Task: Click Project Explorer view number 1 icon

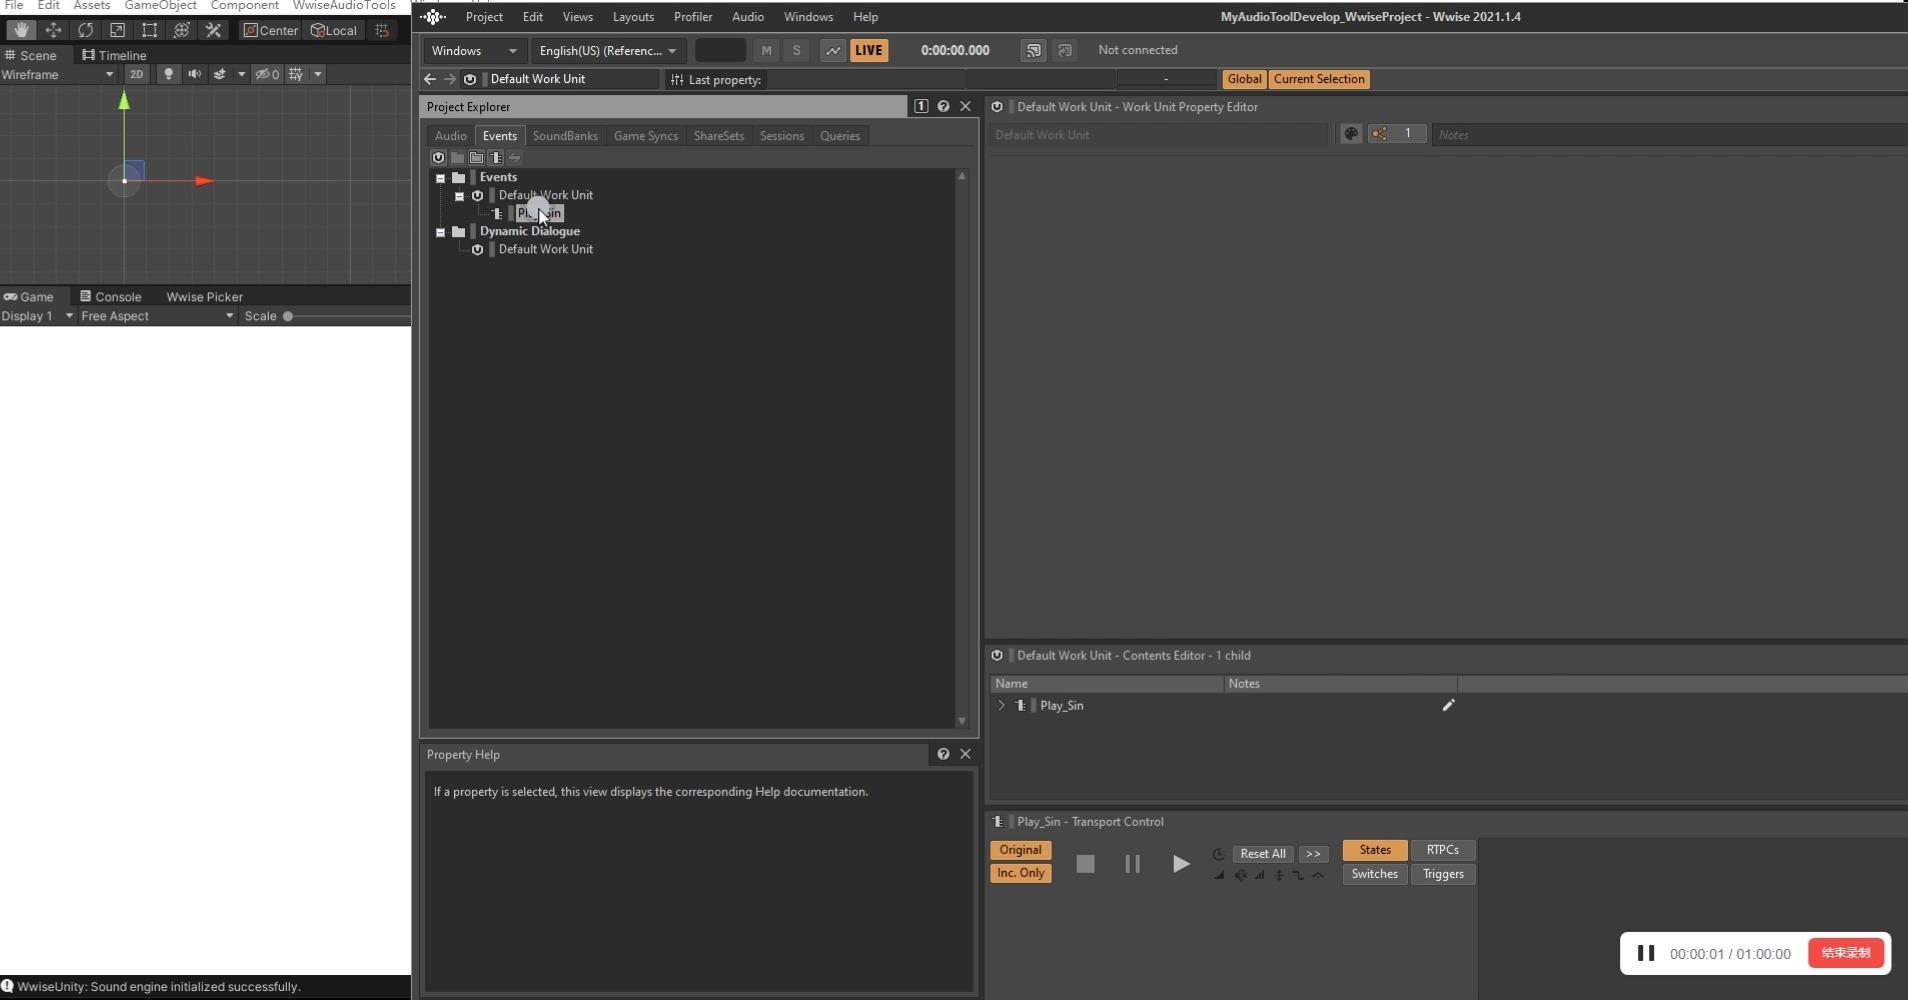Action: click(x=921, y=106)
